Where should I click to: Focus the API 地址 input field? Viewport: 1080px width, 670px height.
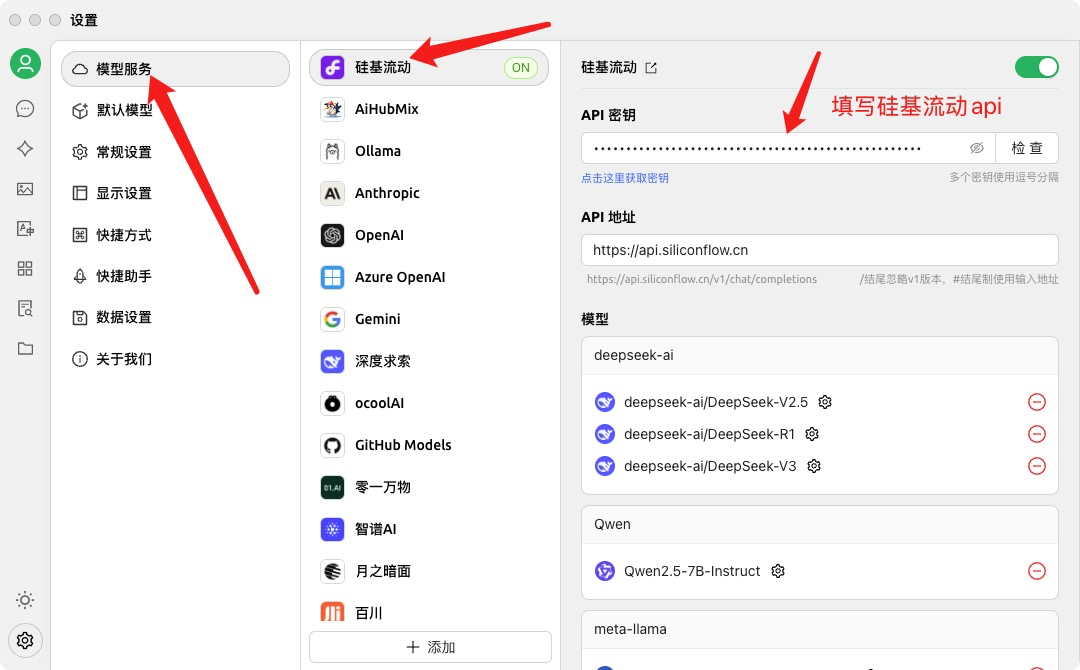pos(820,250)
